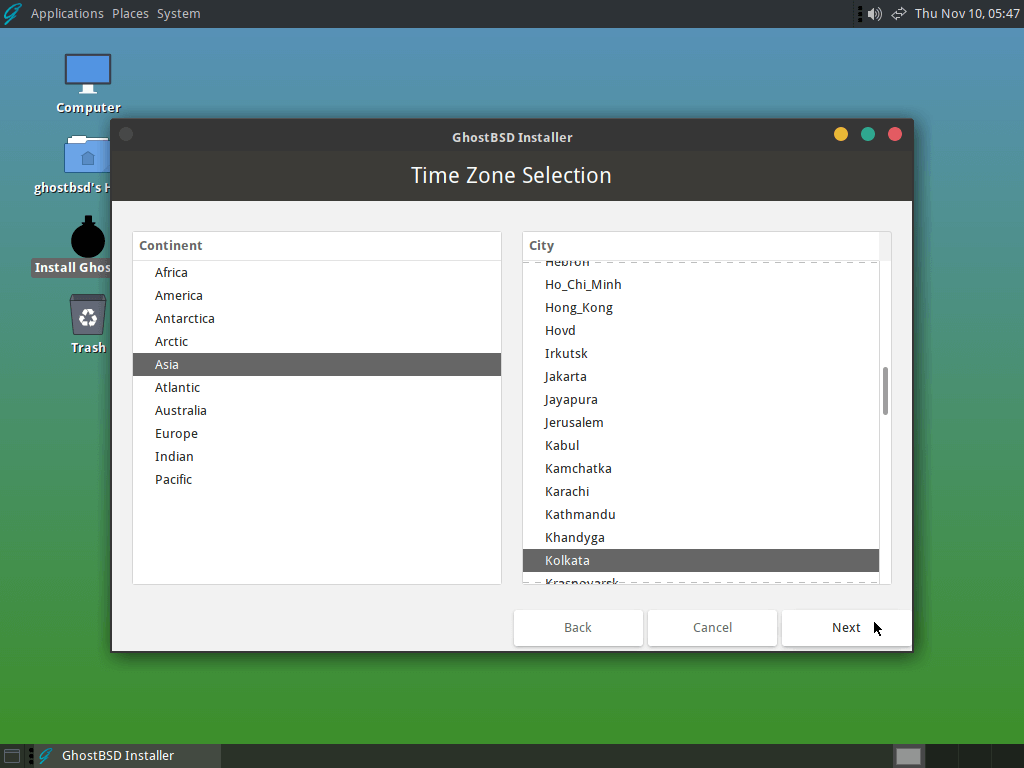The image size is (1024, 768).
Task: Click the yellow minimize window button
Action: tap(841, 134)
